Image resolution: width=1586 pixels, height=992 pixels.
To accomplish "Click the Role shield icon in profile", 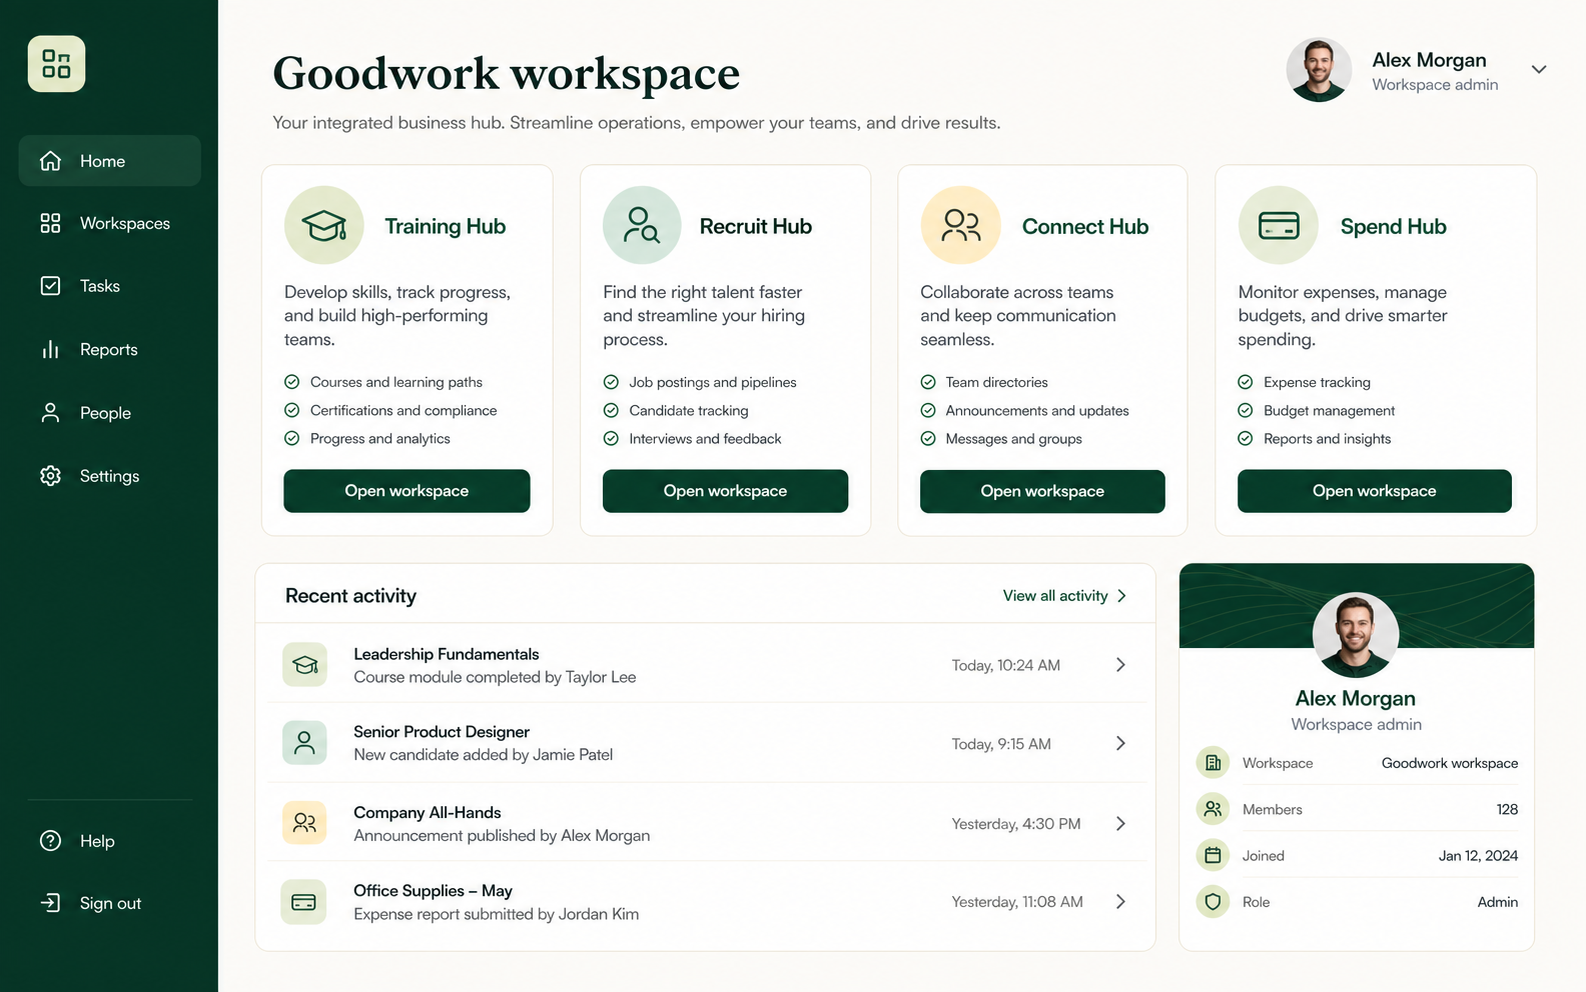I will point(1213,902).
